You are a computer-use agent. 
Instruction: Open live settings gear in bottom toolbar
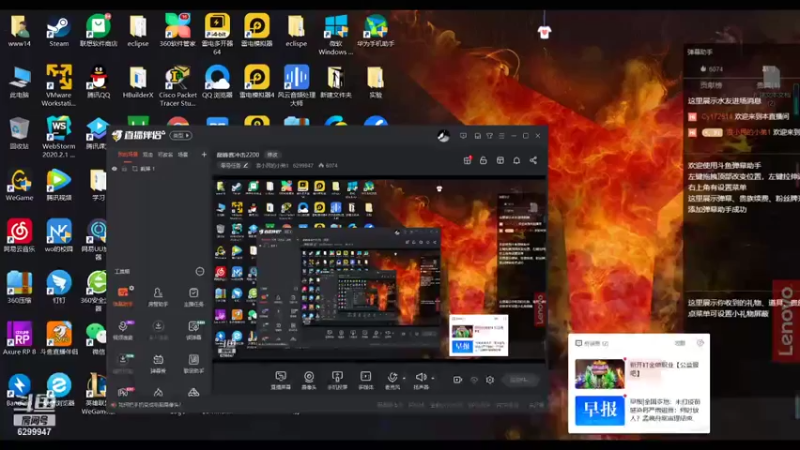[490, 380]
